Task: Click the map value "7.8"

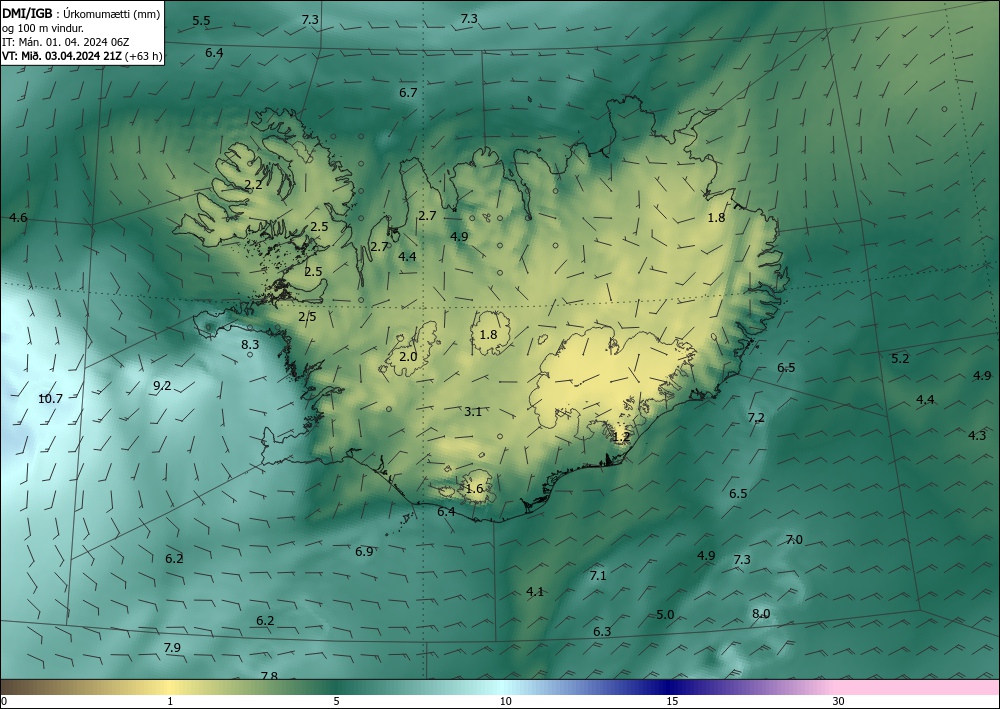Action: click(x=269, y=675)
